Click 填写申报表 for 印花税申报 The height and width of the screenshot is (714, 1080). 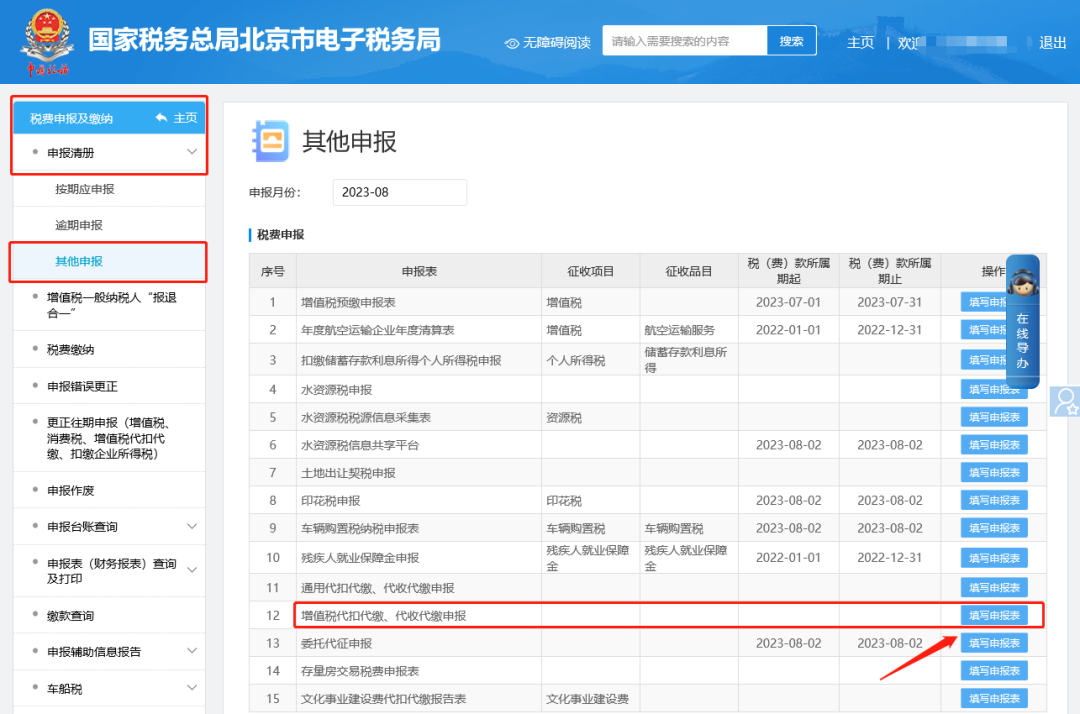[994, 501]
